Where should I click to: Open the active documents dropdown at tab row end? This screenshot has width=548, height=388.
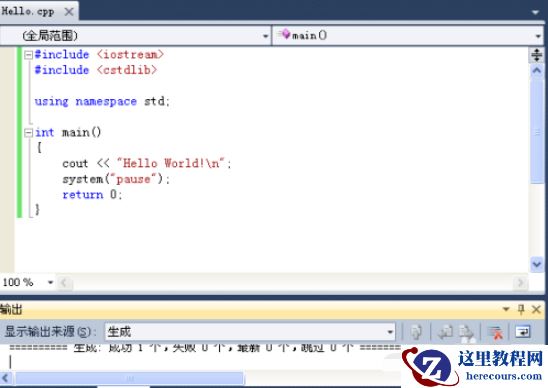click(x=535, y=13)
